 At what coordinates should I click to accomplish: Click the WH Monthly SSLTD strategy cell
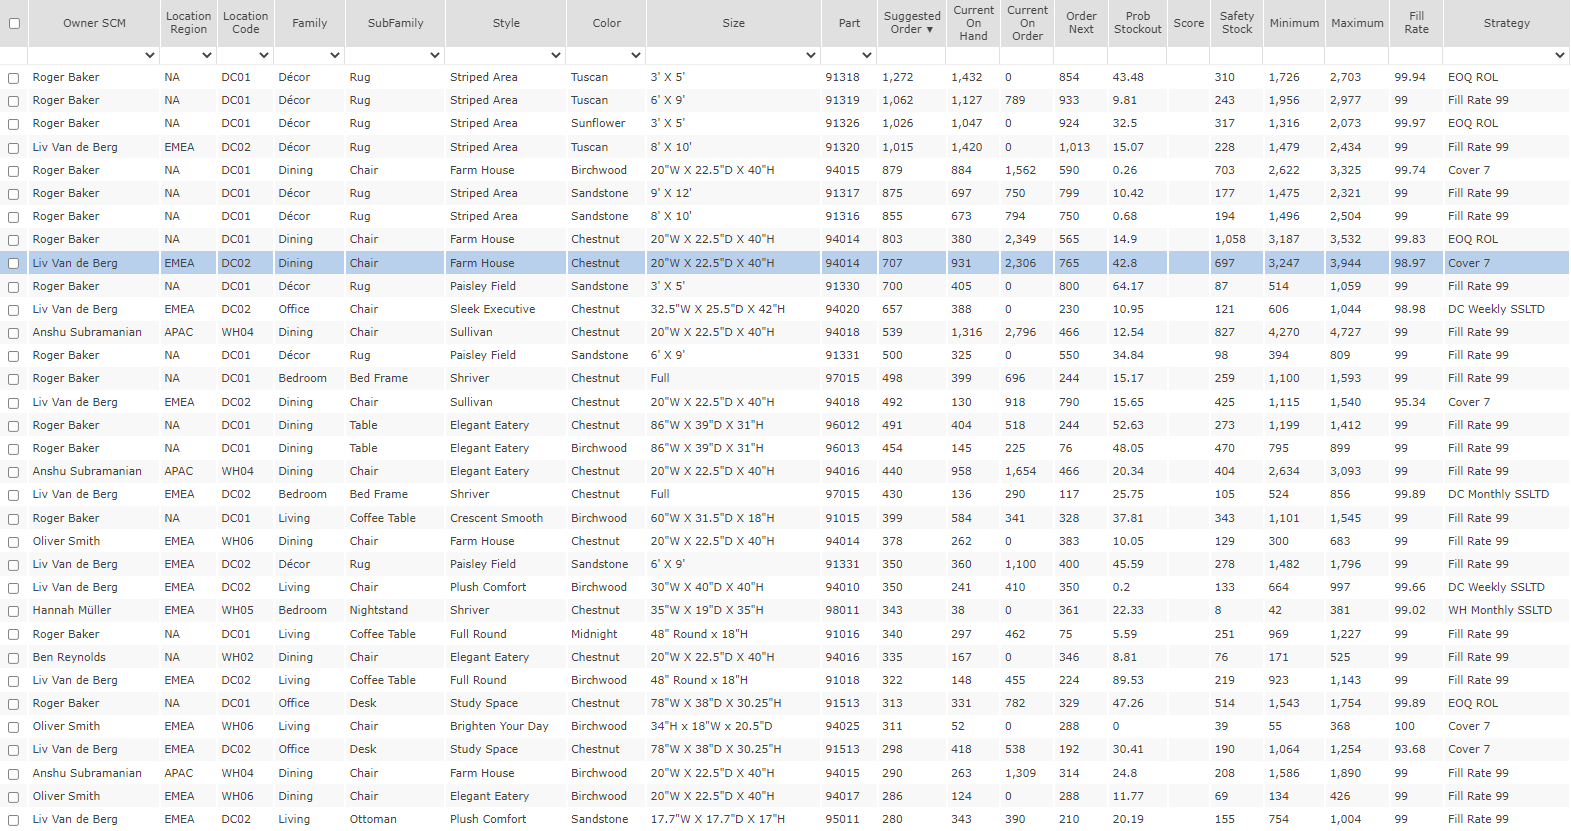click(x=1500, y=610)
